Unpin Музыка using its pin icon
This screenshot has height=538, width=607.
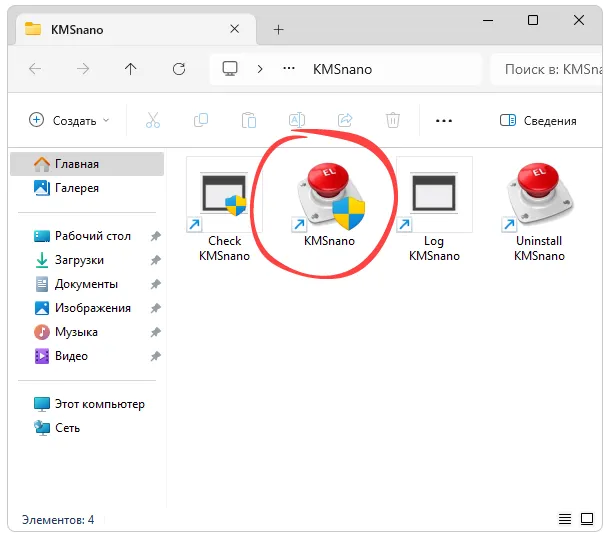click(x=156, y=332)
